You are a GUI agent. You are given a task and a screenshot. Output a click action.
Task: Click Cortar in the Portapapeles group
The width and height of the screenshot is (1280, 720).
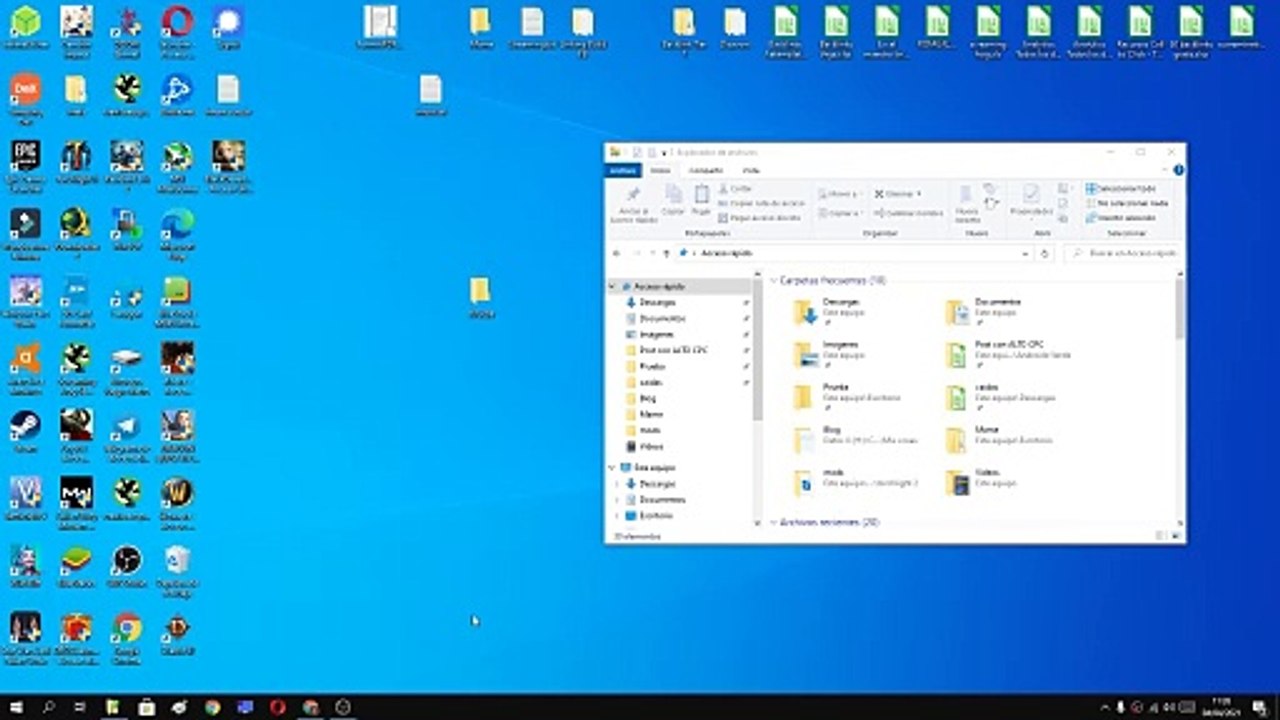point(734,189)
